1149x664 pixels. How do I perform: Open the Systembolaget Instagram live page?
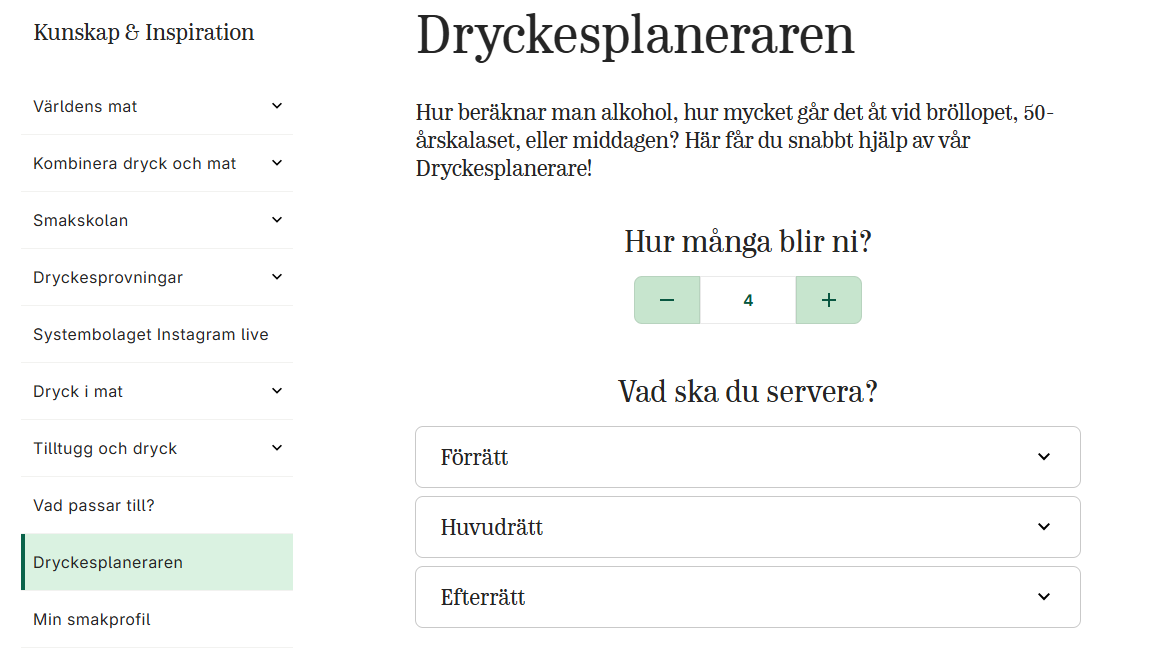150,334
